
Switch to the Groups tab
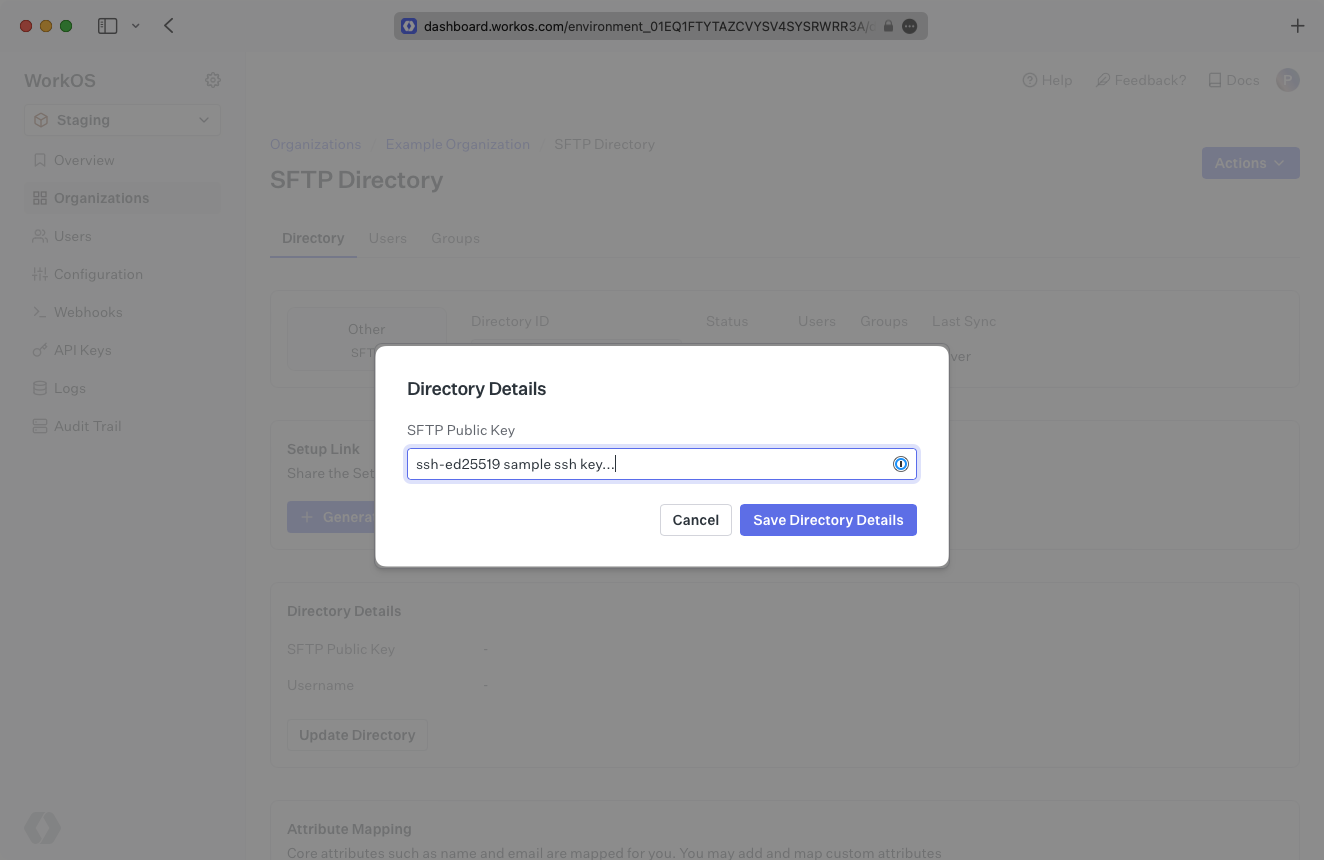click(x=455, y=238)
